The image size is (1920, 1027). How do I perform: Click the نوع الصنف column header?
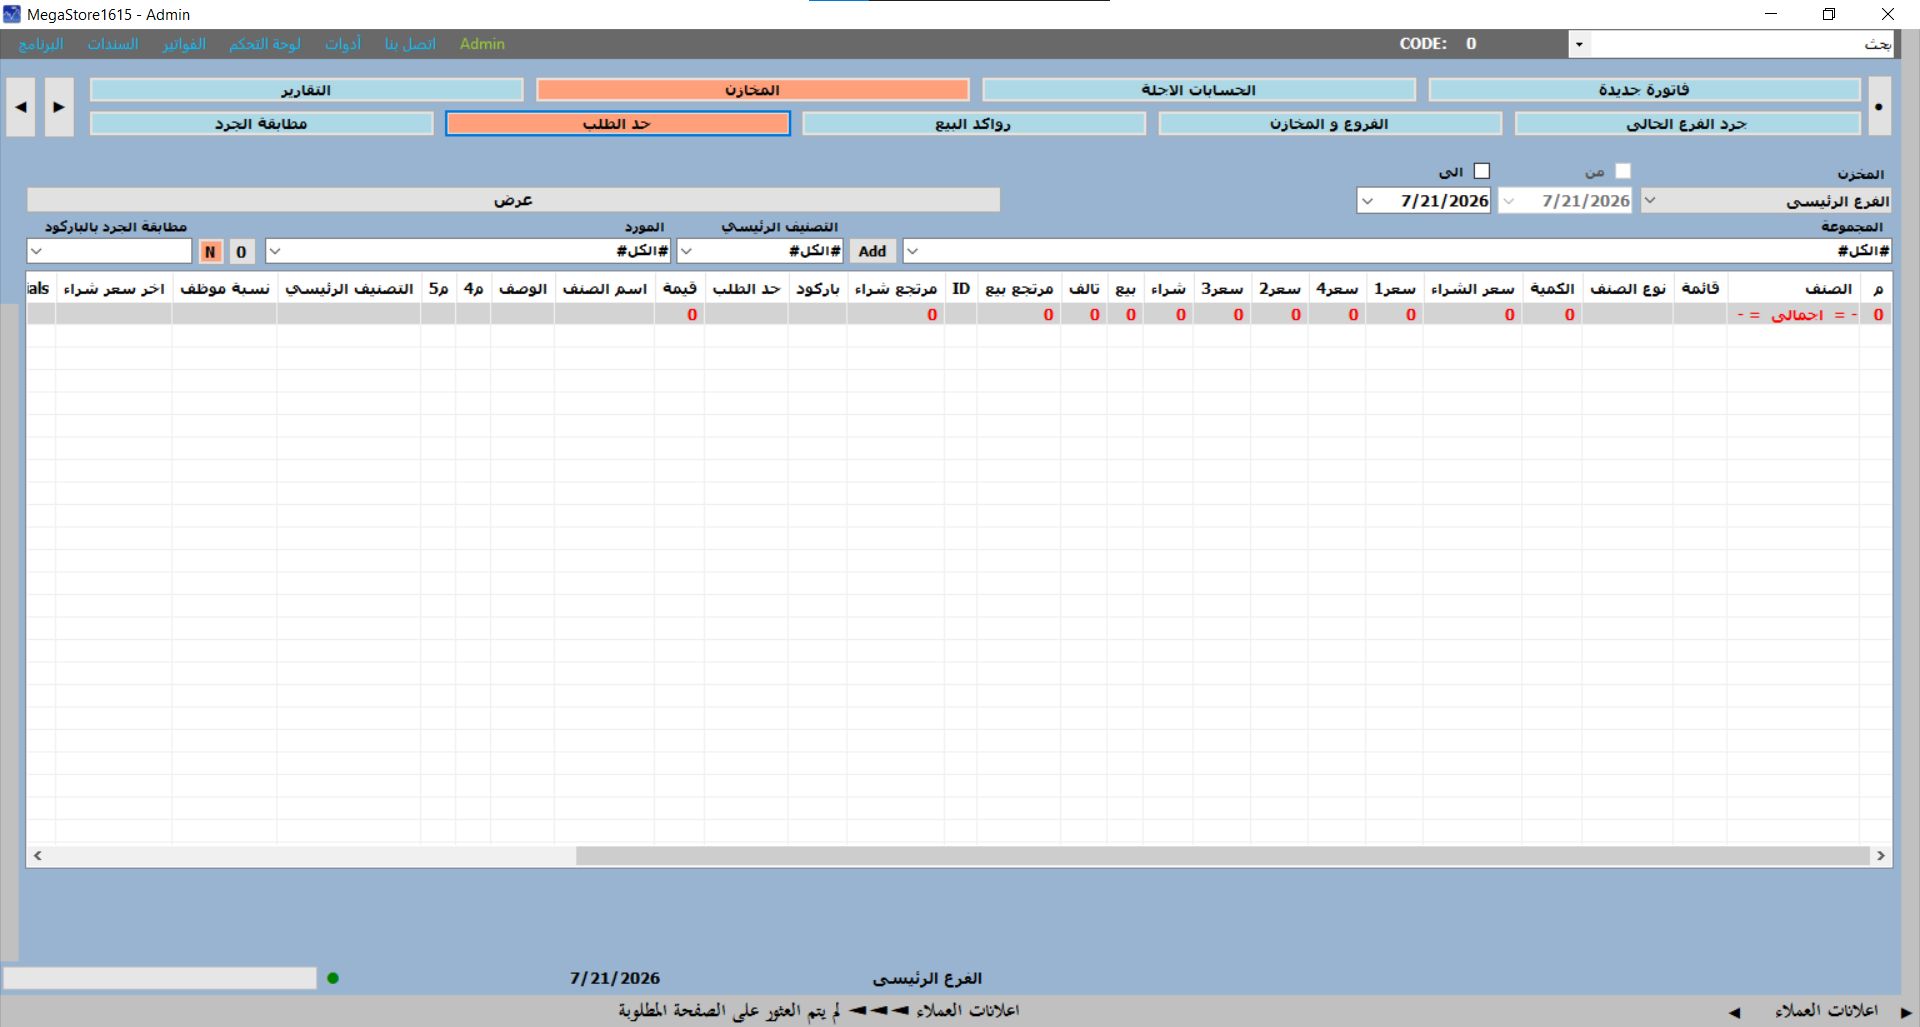click(x=1628, y=289)
